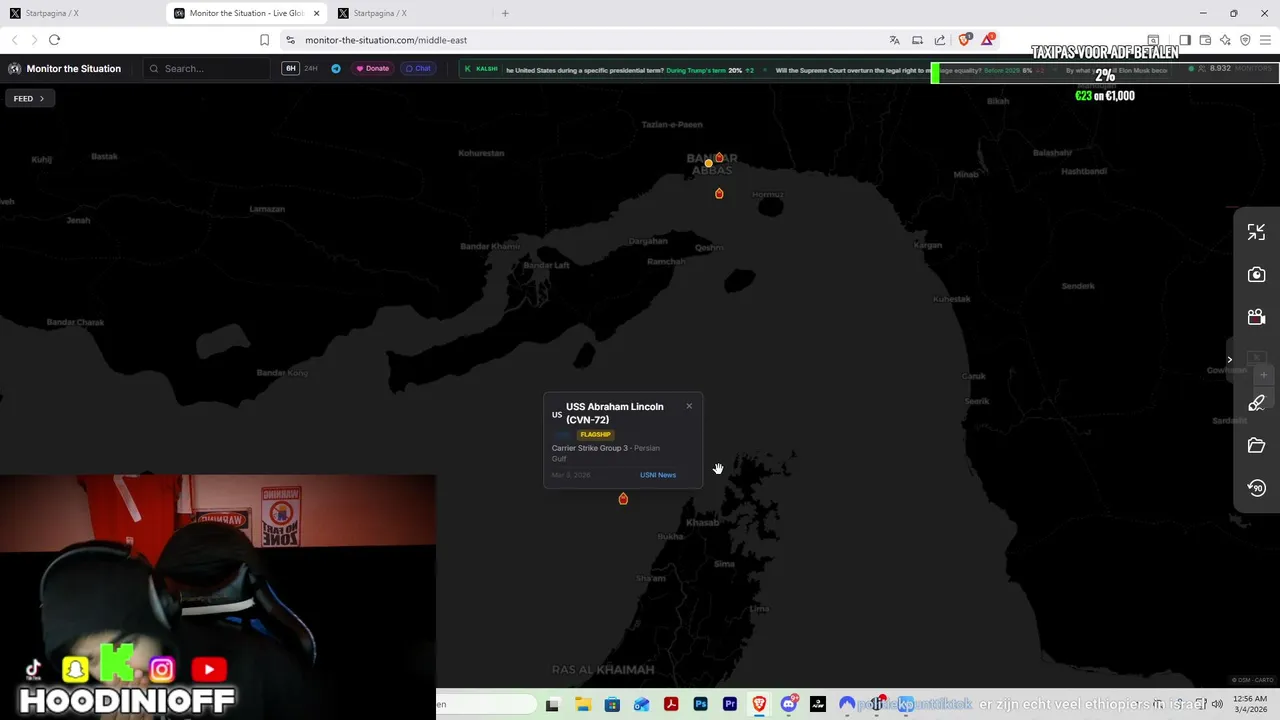Close the USS Abraham Lincoln popup
Viewport: 1280px width, 720px height.
point(689,406)
